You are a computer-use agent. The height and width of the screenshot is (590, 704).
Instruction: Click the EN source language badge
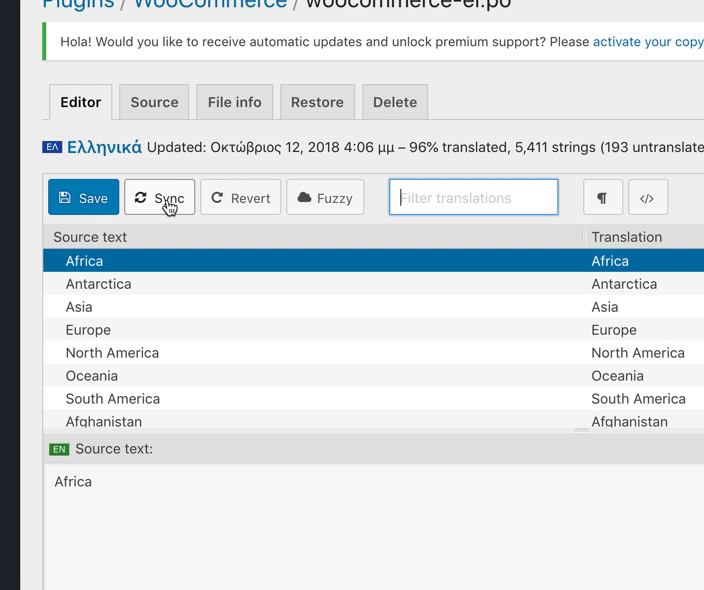(x=59, y=449)
